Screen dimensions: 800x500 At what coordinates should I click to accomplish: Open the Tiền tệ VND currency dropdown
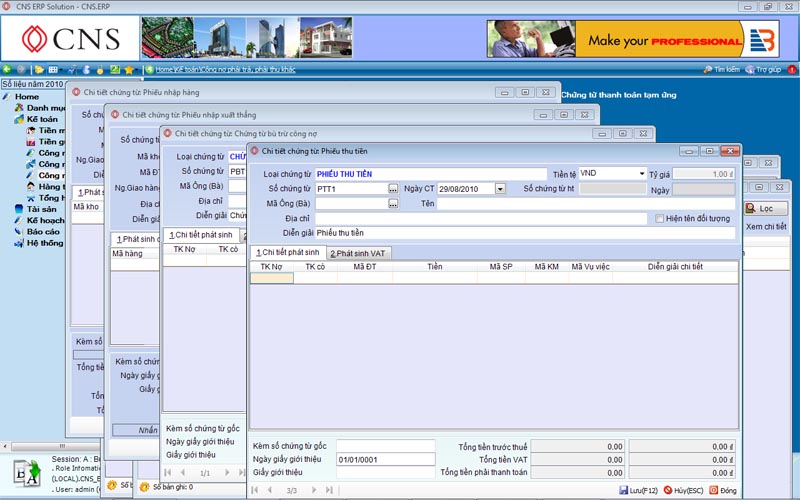pos(641,174)
